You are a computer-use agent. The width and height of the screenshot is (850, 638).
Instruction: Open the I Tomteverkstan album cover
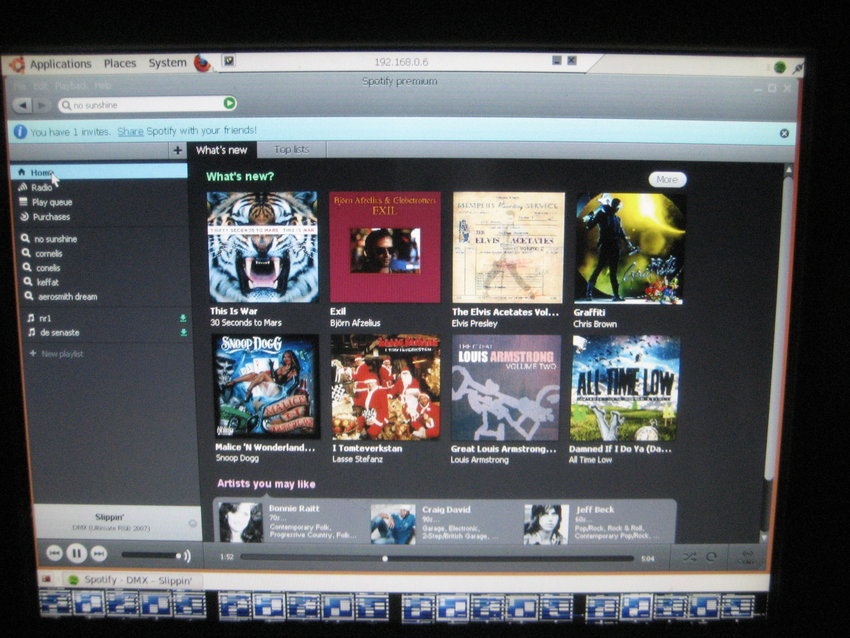(385, 387)
